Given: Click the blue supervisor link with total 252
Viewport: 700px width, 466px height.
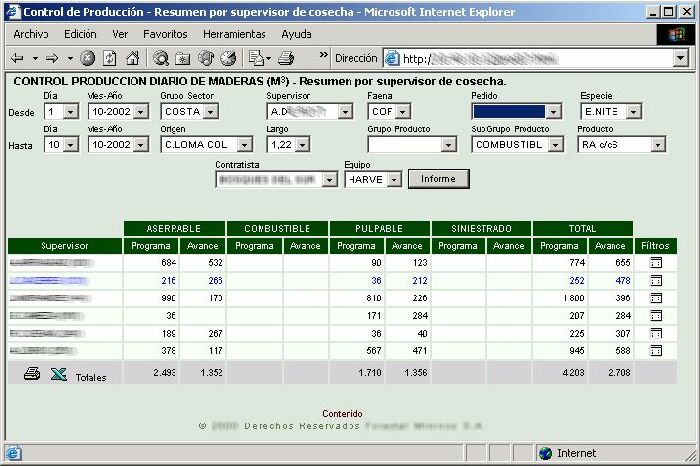Looking at the screenshot, I should [49, 281].
